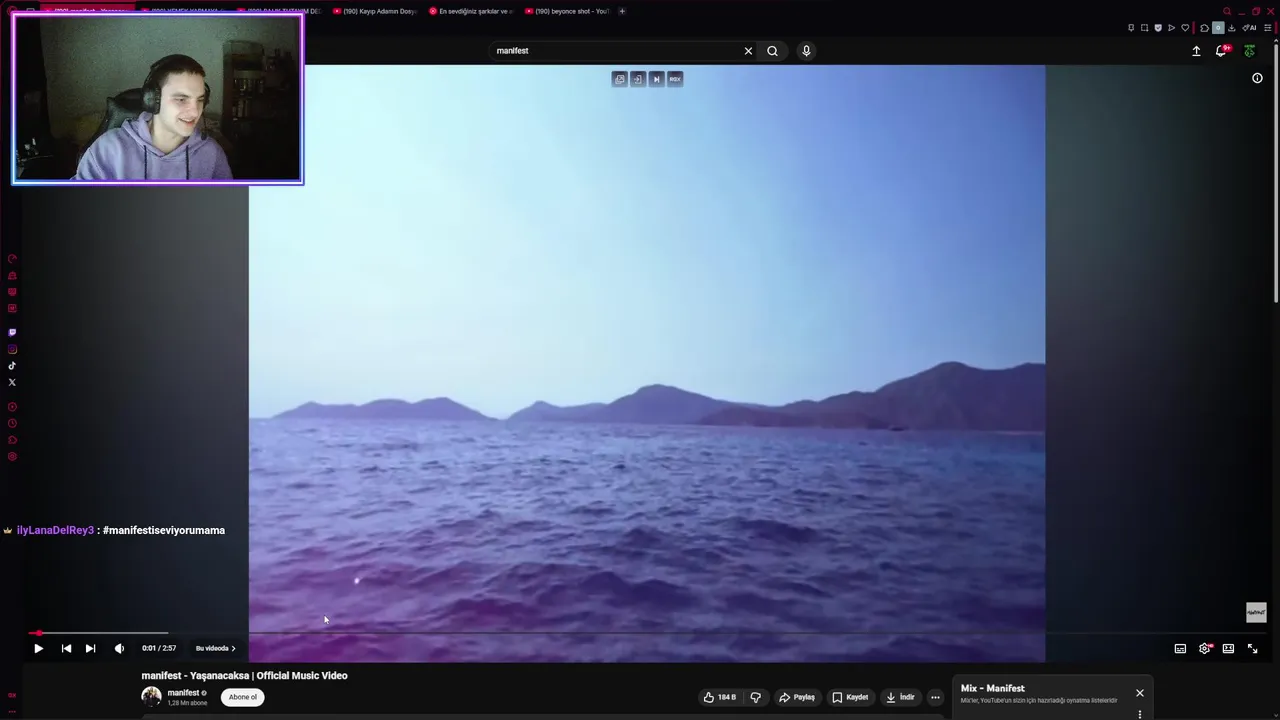Open the snapshot capture toolbar icon
This screenshot has height=720, width=1280.
(1145, 28)
